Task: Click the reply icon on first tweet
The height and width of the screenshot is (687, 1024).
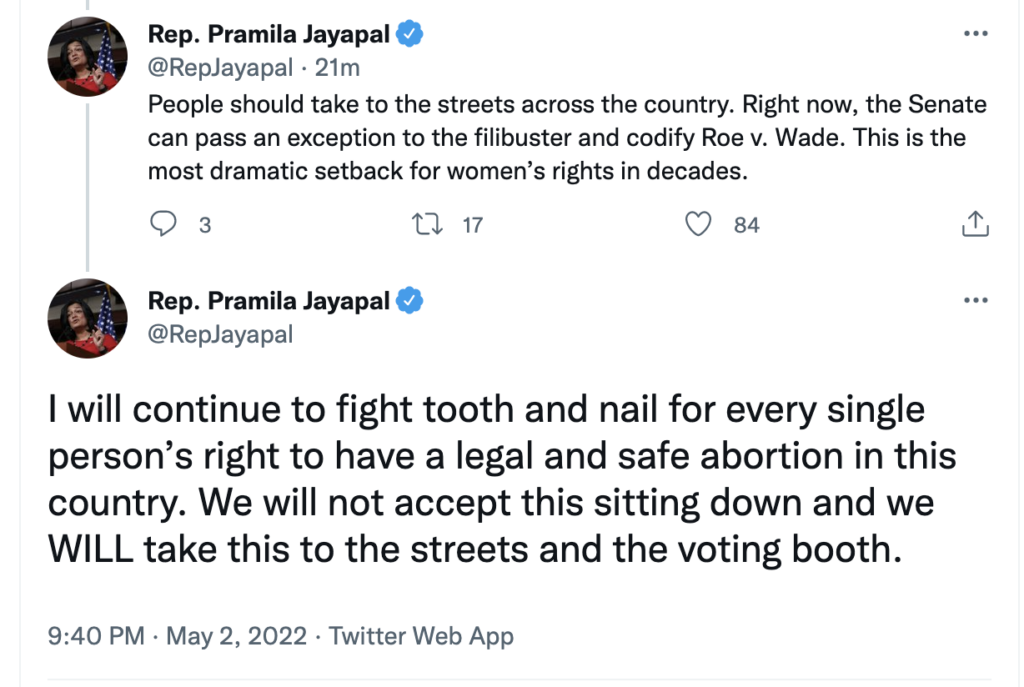Action: pyautogui.click(x=163, y=225)
